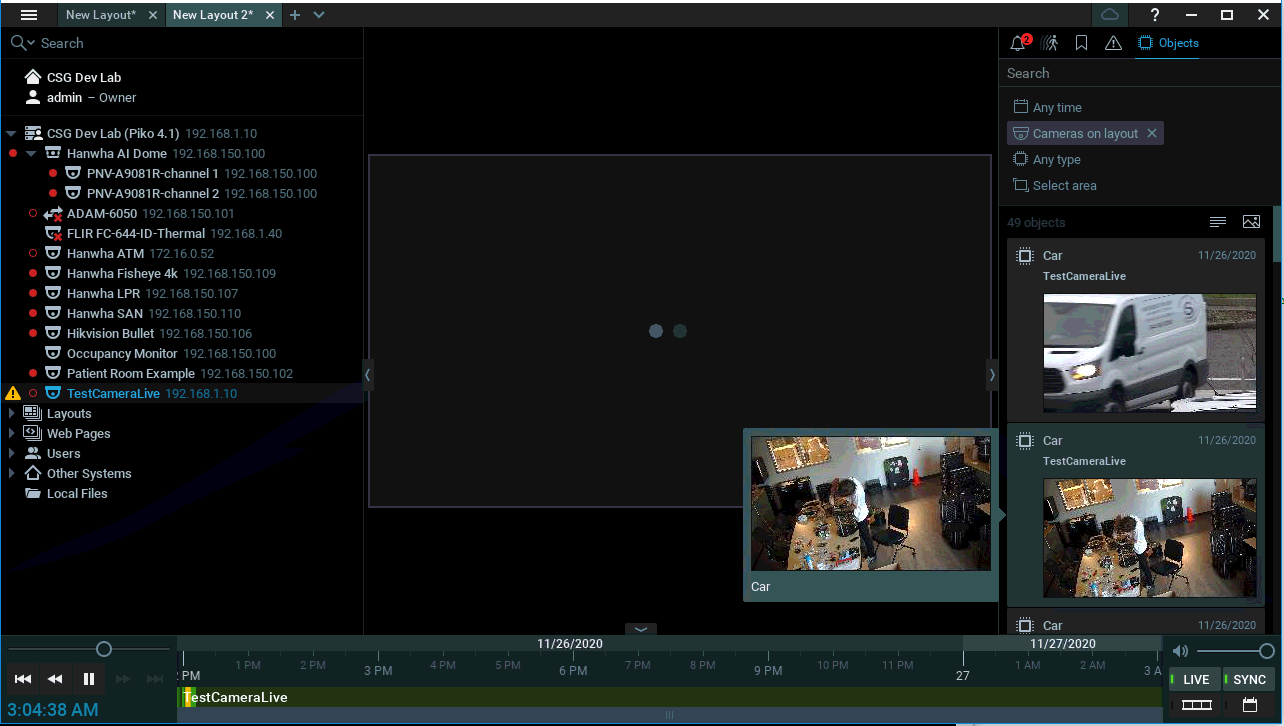Open the cloud connection status icon
This screenshot has width=1284, height=726.
click(x=1109, y=15)
